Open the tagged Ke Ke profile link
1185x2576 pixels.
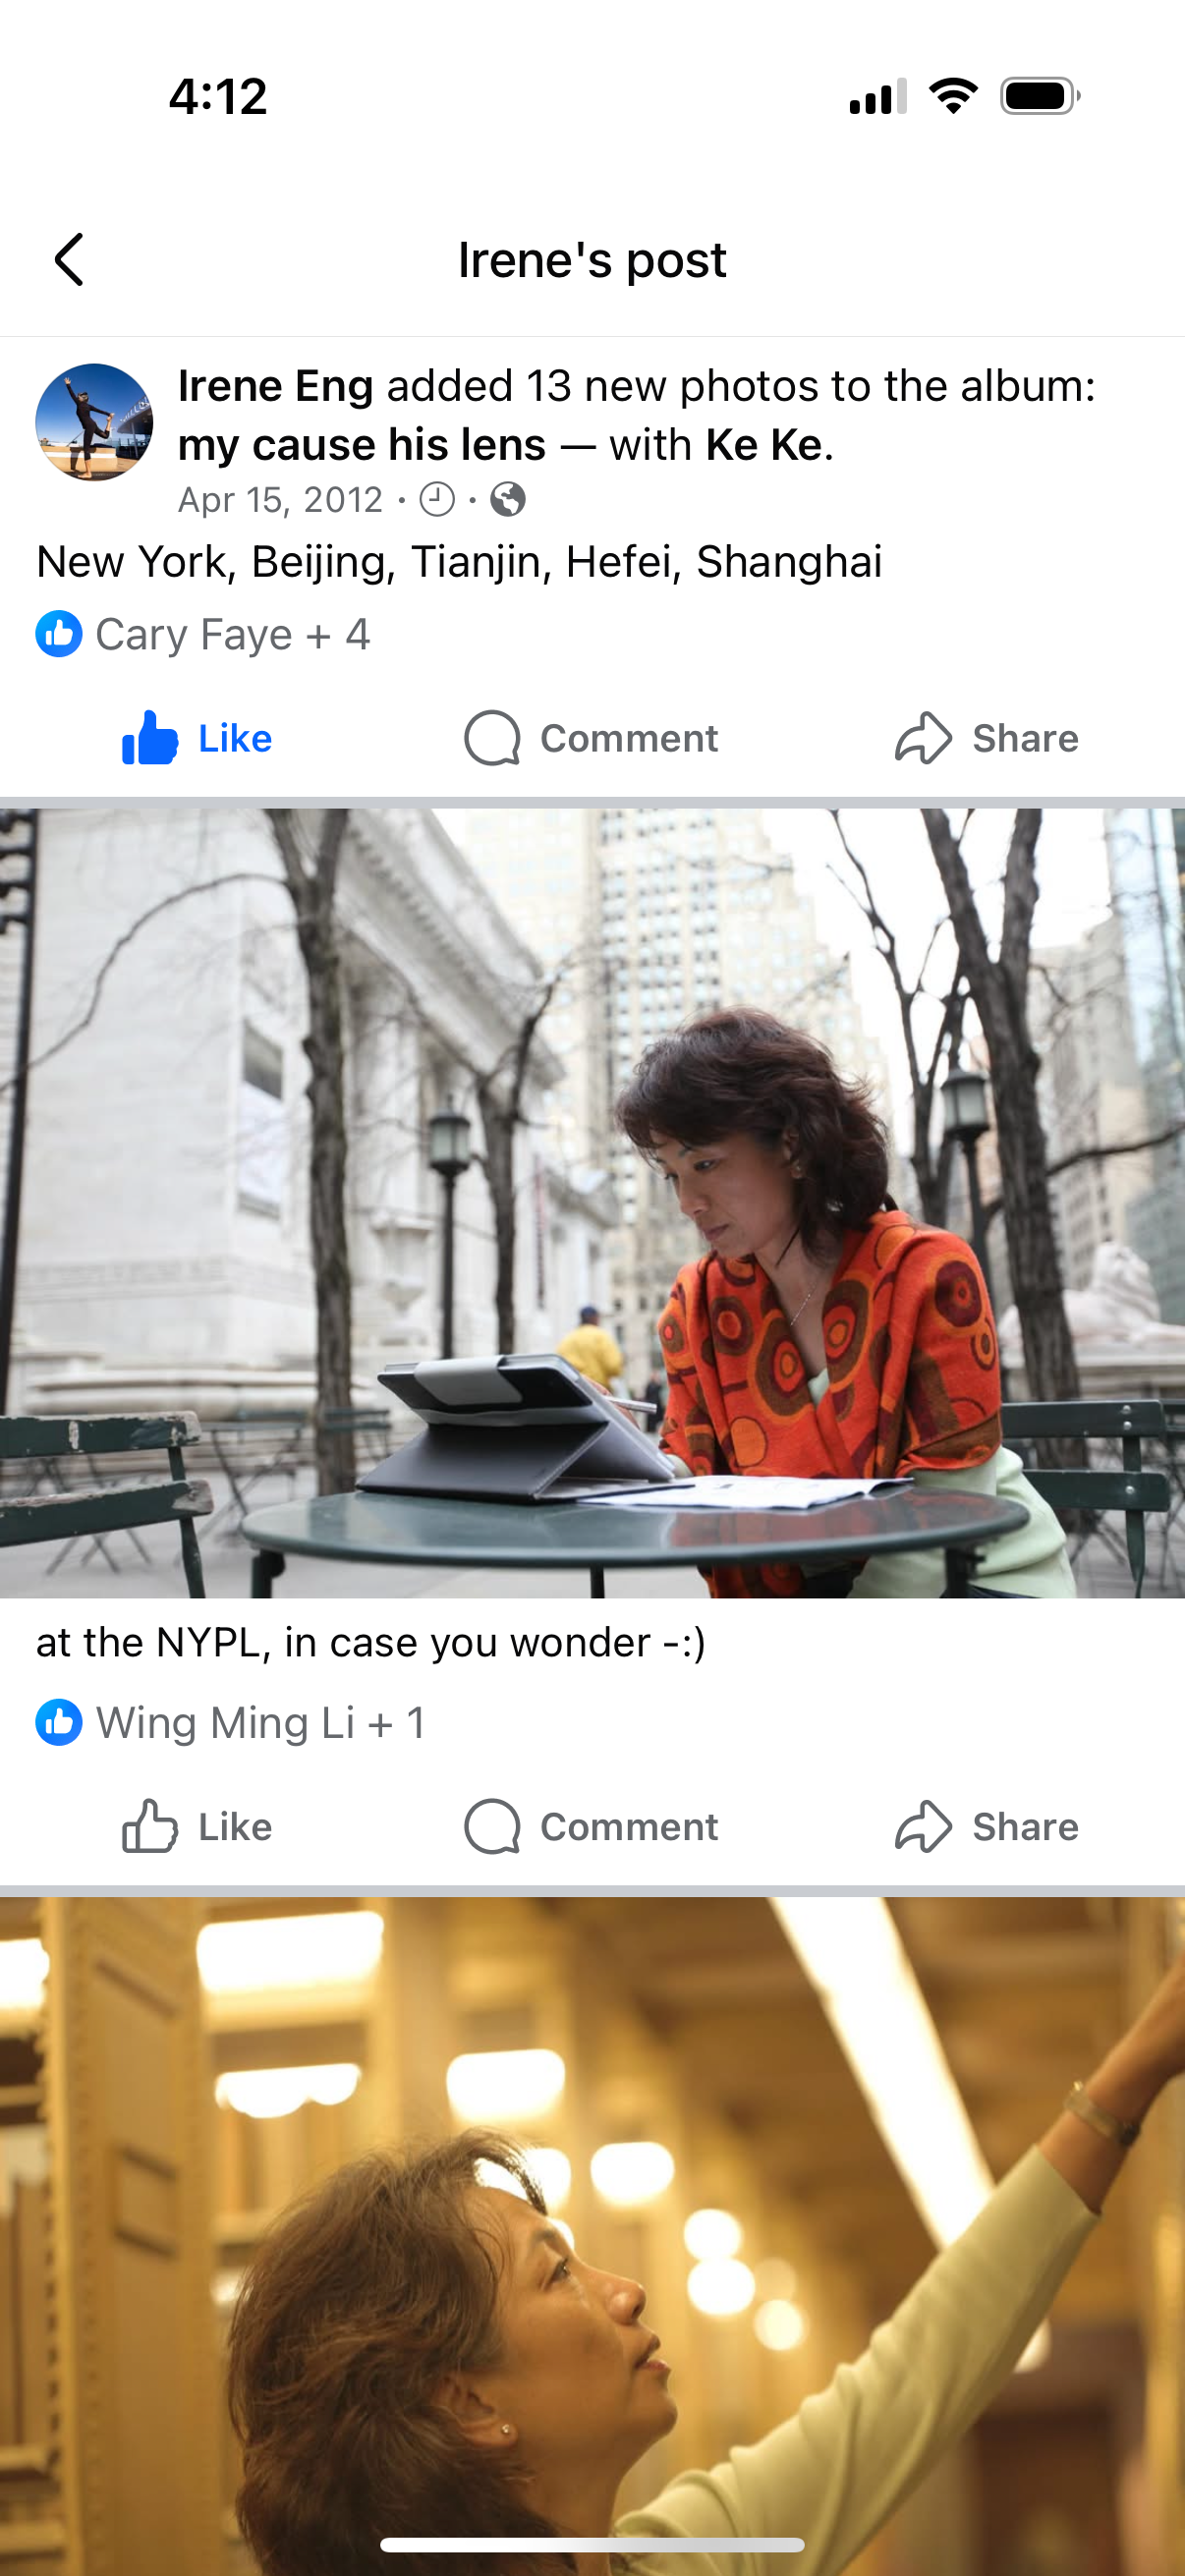(x=764, y=445)
